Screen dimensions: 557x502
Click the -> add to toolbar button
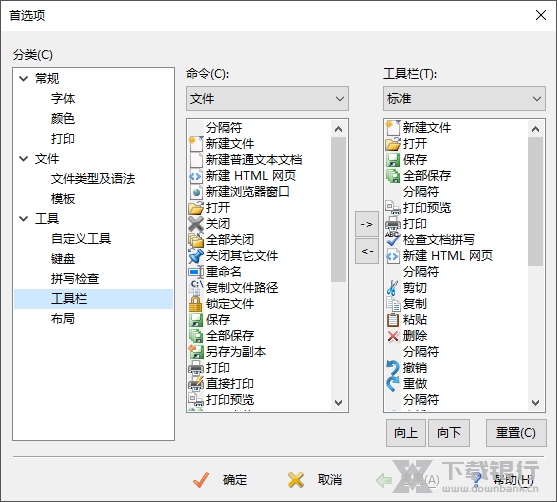(x=367, y=224)
